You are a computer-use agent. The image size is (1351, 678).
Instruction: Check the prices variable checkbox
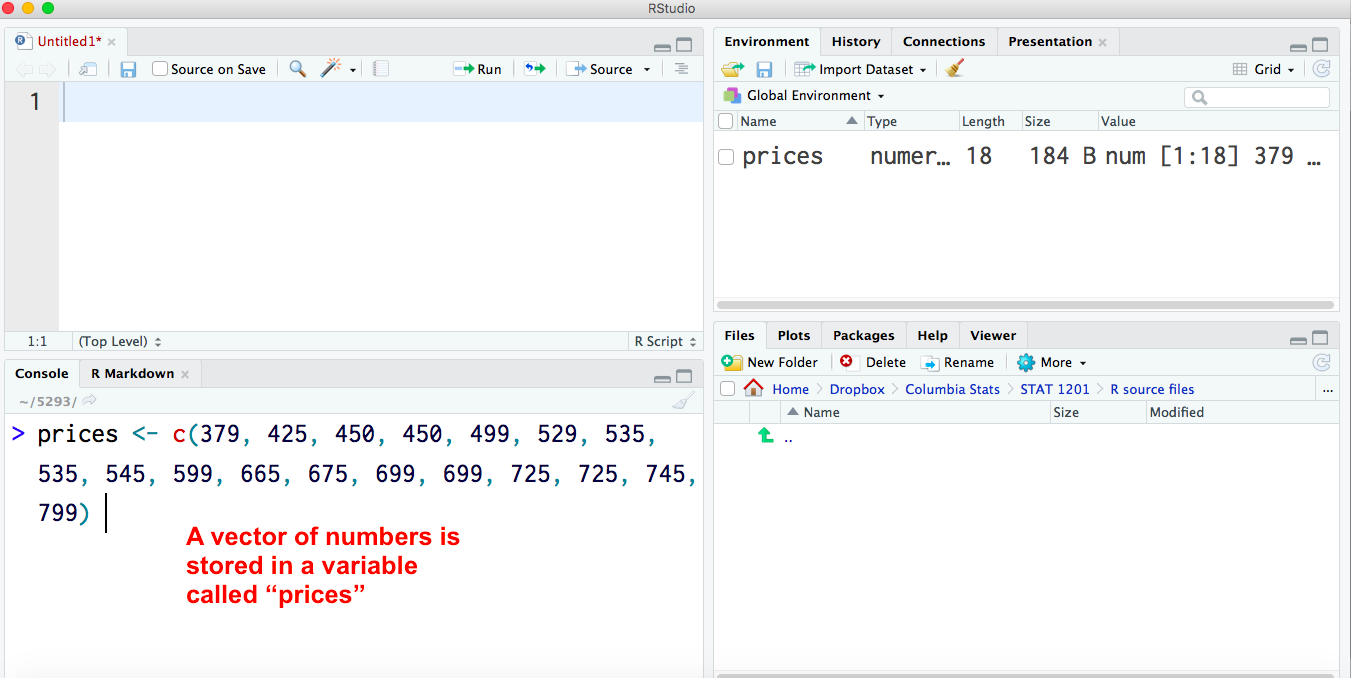[x=726, y=157]
